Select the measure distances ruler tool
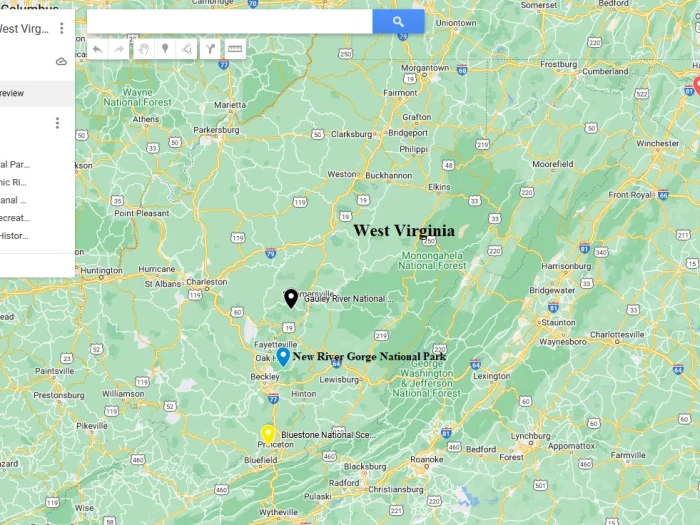This screenshot has height=525, width=700. (x=235, y=49)
